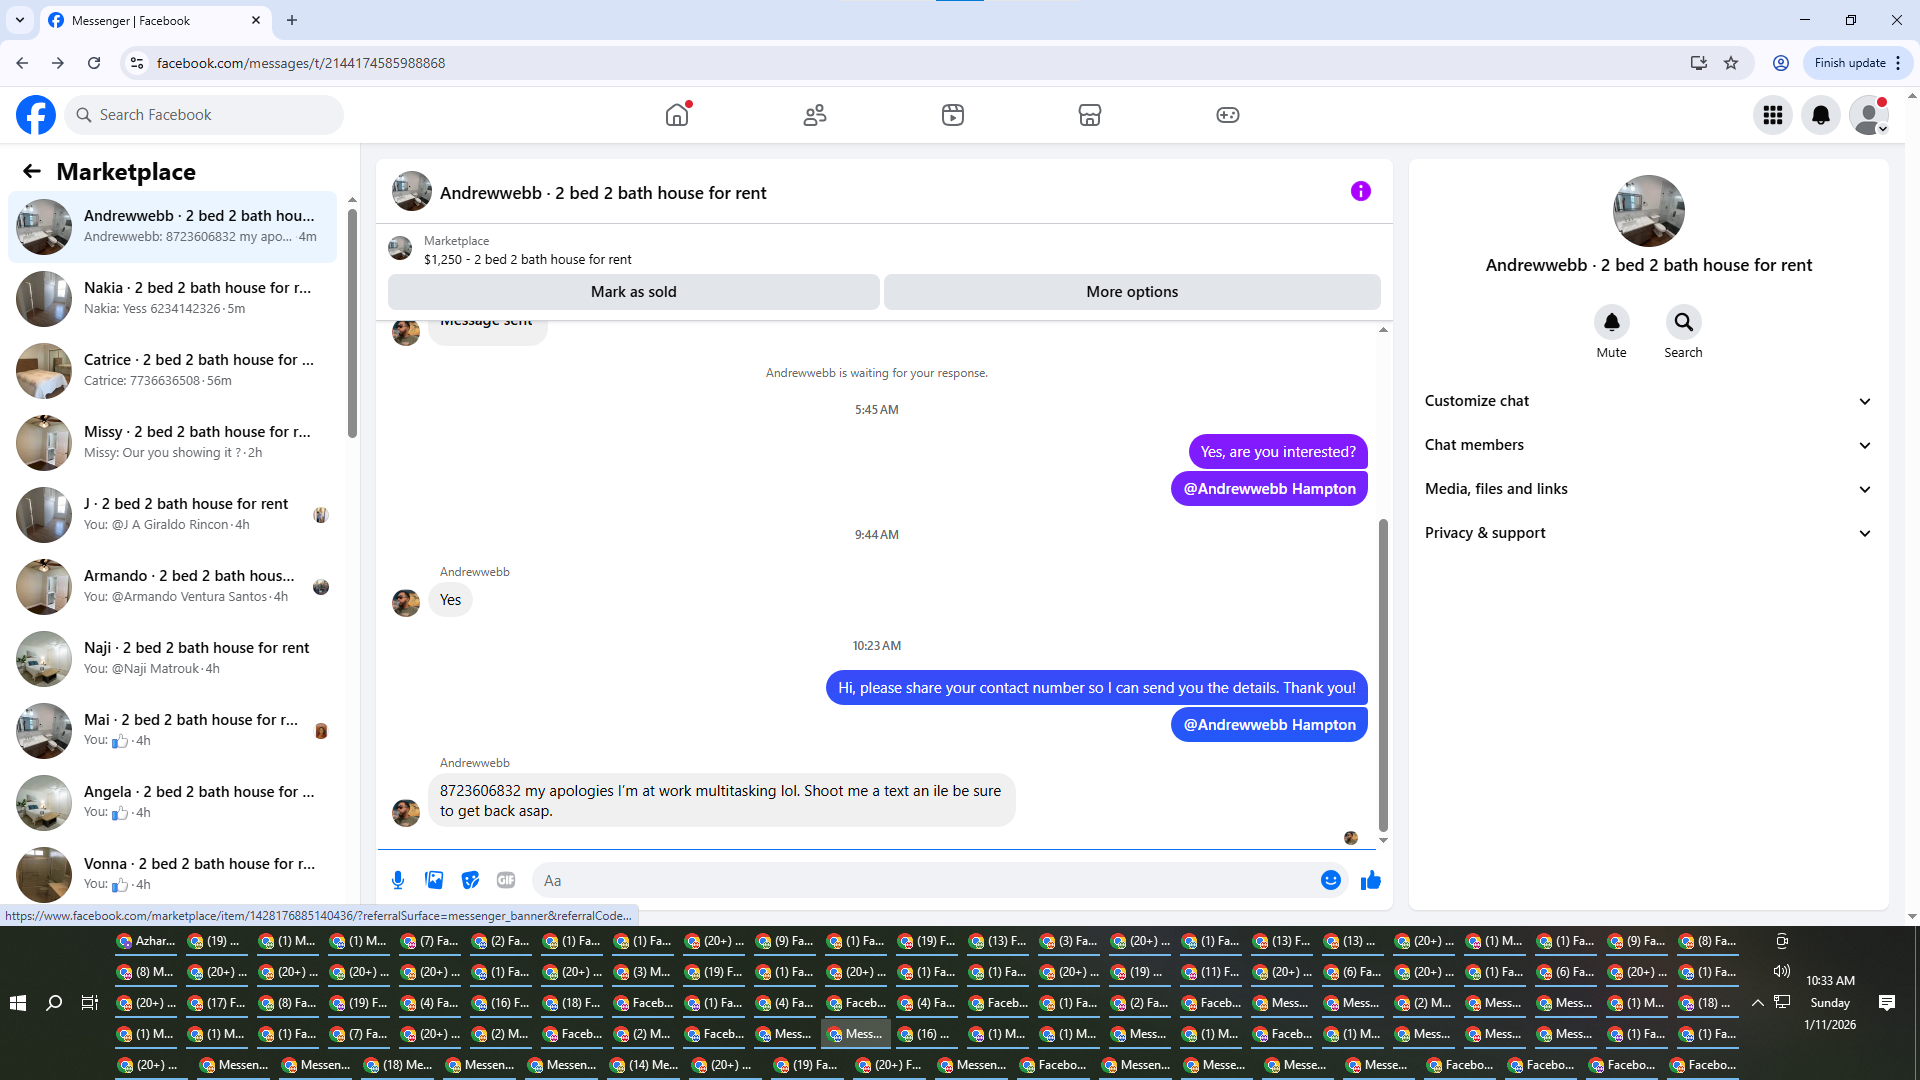Click the 'Yes, are you interested?' message
Viewport: 1920px width, 1080px height.
pos(1278,452)
